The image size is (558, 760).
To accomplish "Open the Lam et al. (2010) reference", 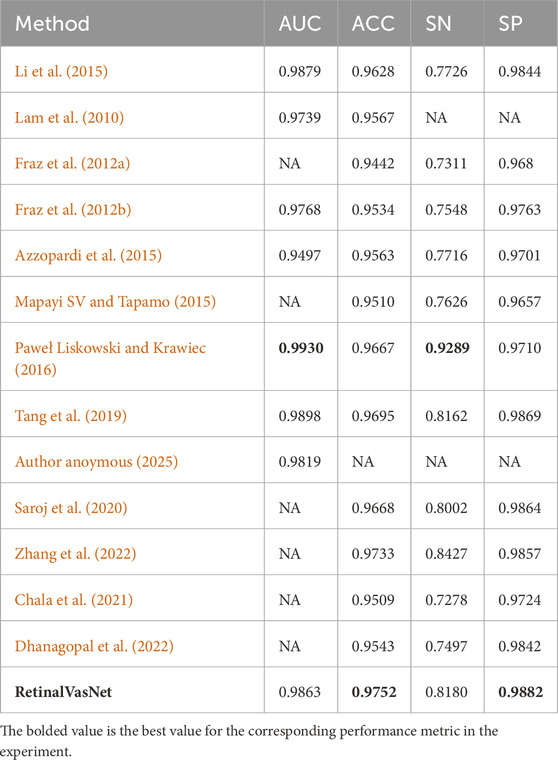I will (69, 117).
